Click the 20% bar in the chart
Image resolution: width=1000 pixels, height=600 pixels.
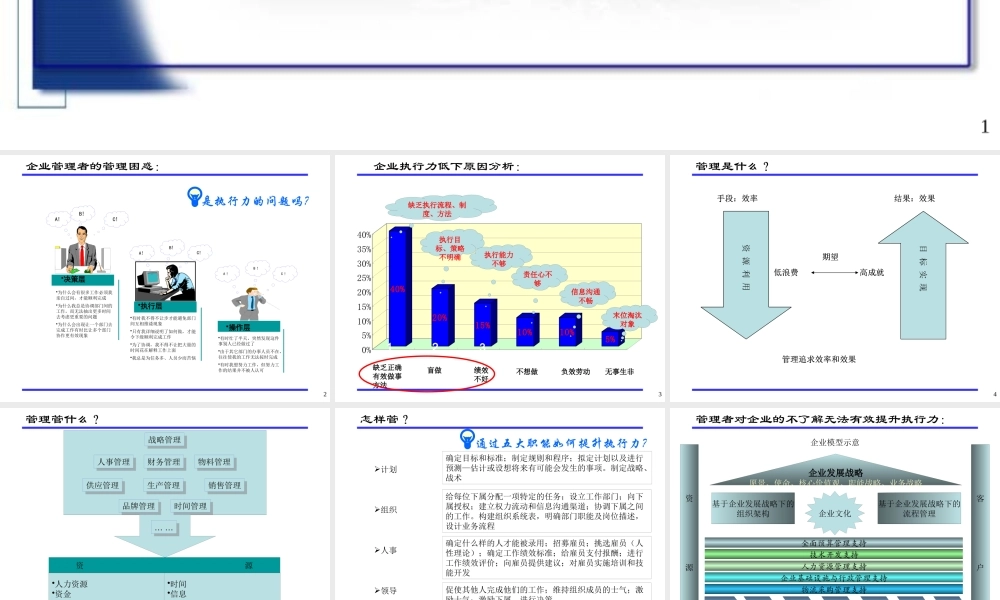[x=443, y=316]
